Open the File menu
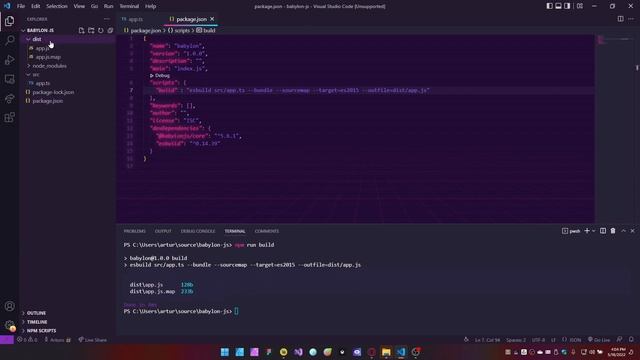The width and height of the screenshot is (640, 360). (x=21, y=6)
